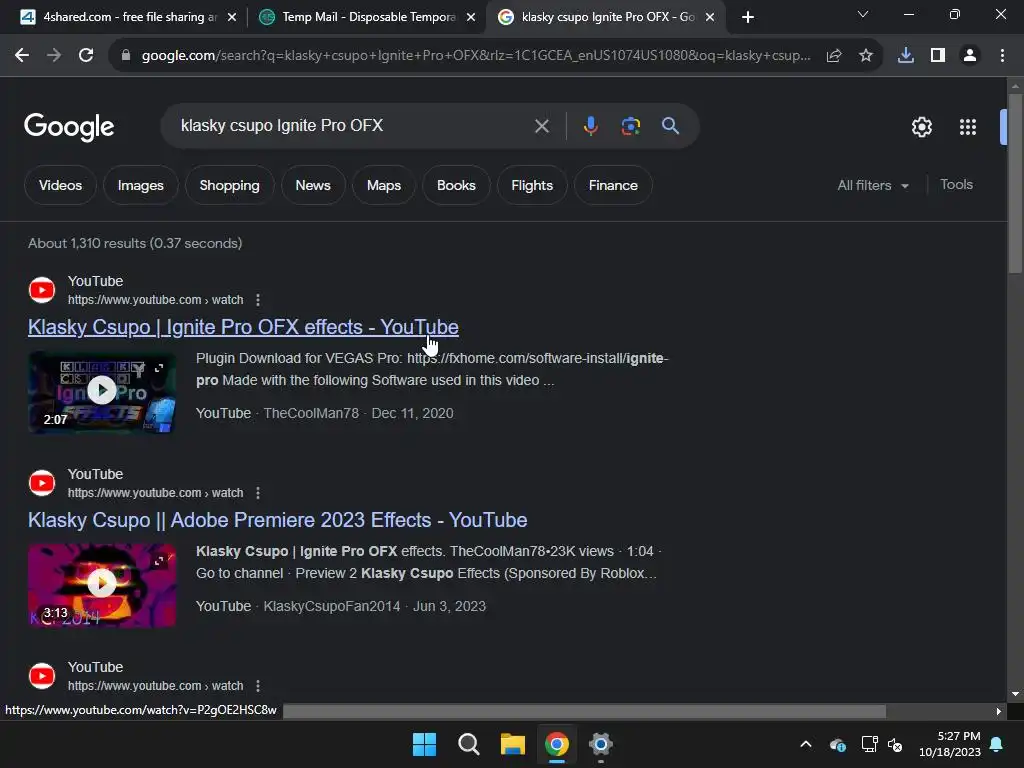
Task: Start voice search with microphone icon
Action: [590, 125]
